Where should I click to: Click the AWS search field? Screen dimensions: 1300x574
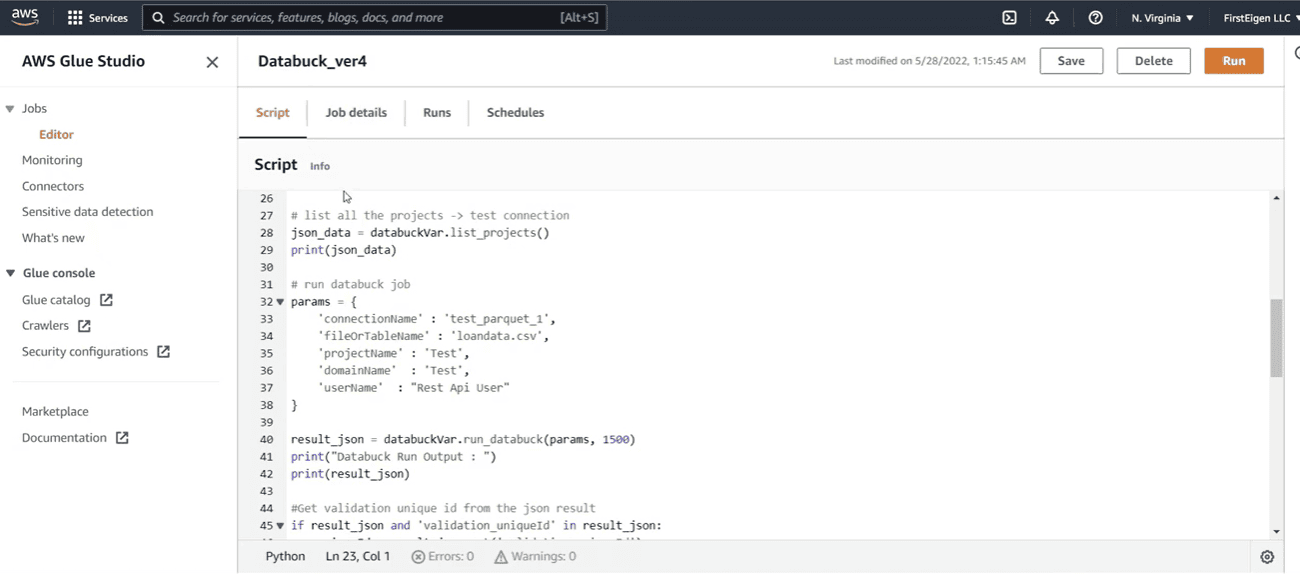(x=375, y=18)
